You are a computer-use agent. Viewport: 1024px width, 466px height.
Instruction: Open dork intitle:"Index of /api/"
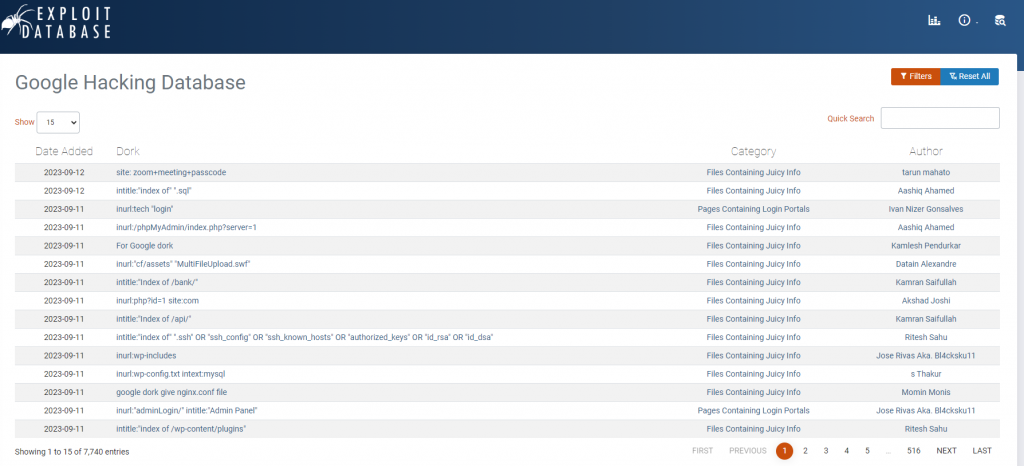(153, 318)
